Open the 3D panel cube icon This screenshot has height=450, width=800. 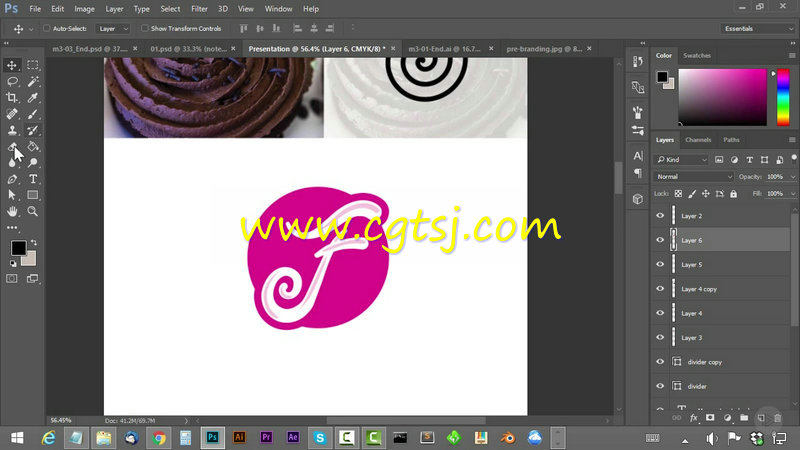click(x=638, y=199)
